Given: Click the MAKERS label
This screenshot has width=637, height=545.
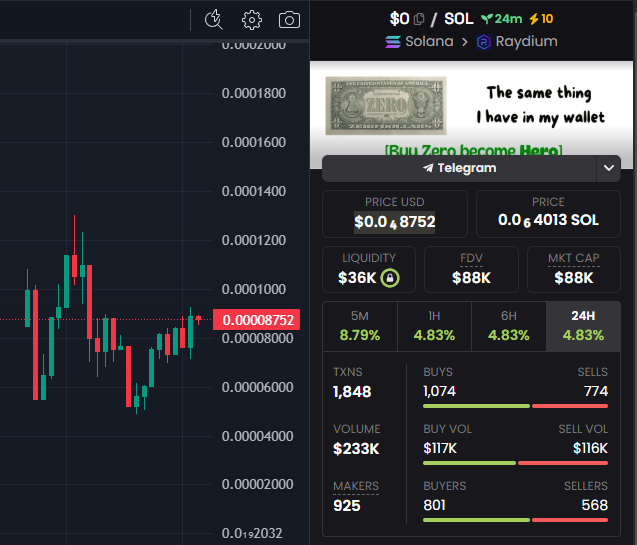Looking at the screenshot, I should pyautogui.click(x=356, y=486).
